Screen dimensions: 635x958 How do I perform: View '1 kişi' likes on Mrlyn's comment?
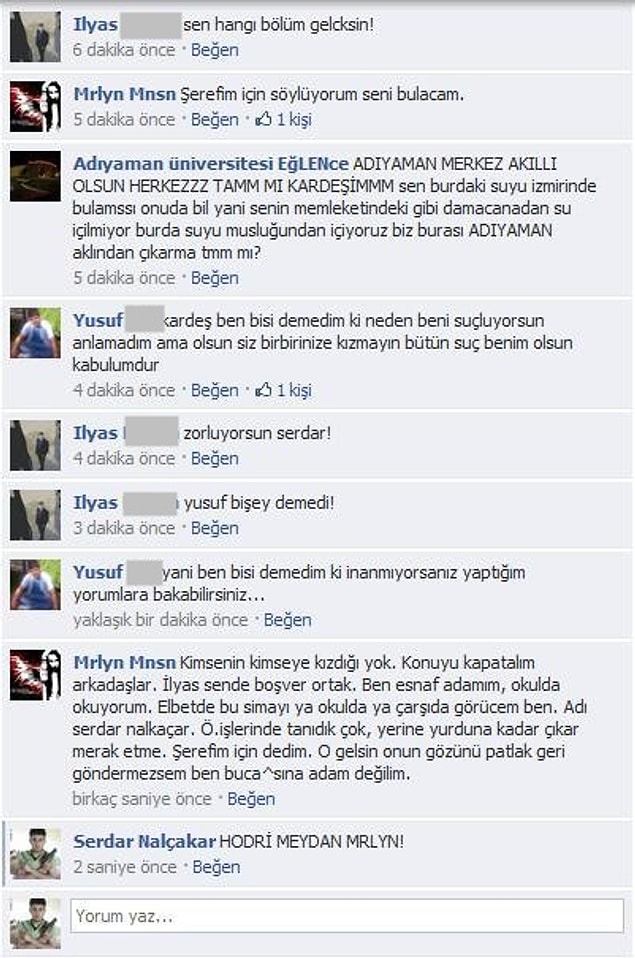pyautogui.click(x=294, y=119)
